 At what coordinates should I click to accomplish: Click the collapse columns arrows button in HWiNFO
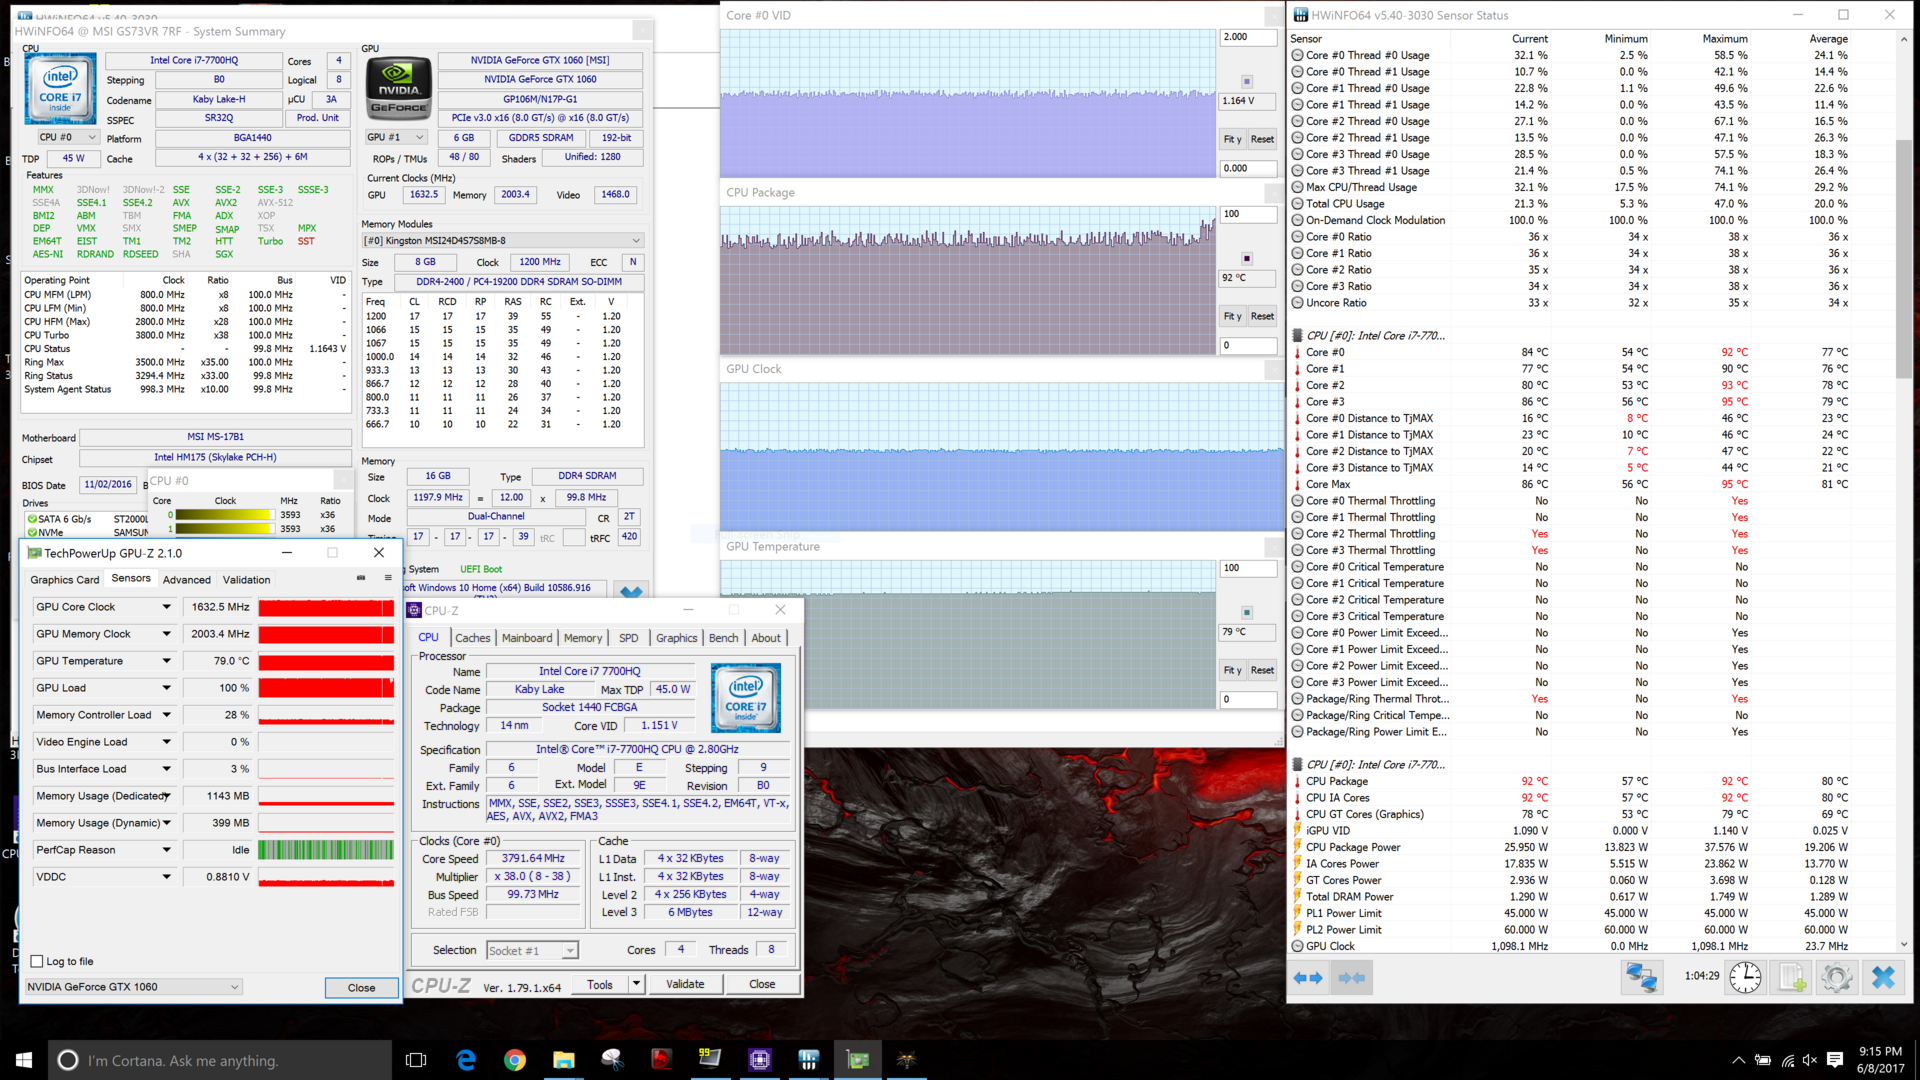point(1351,977)
